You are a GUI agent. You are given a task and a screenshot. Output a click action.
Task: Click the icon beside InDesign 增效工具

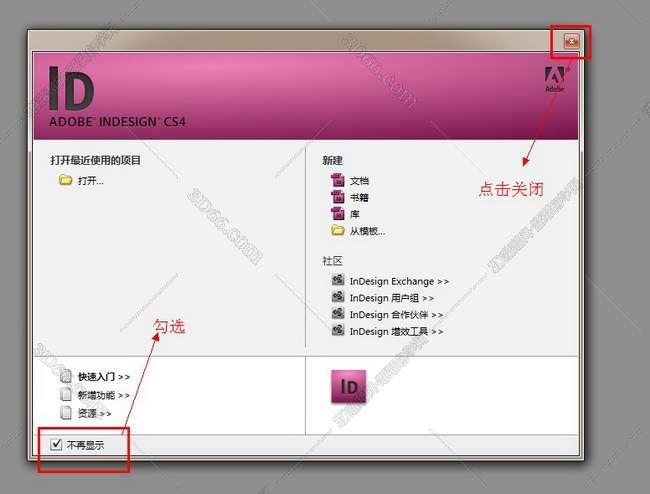click(x=338, y=330)
